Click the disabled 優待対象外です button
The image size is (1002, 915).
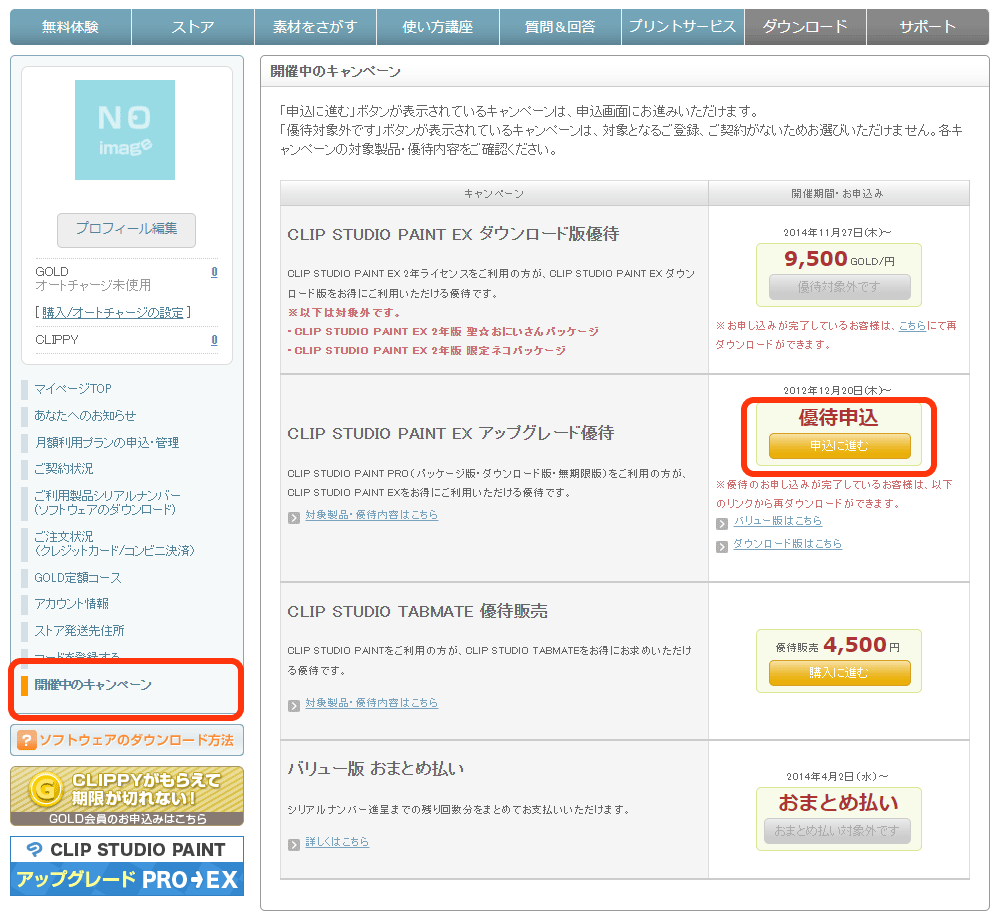click(x=839, y=287)
